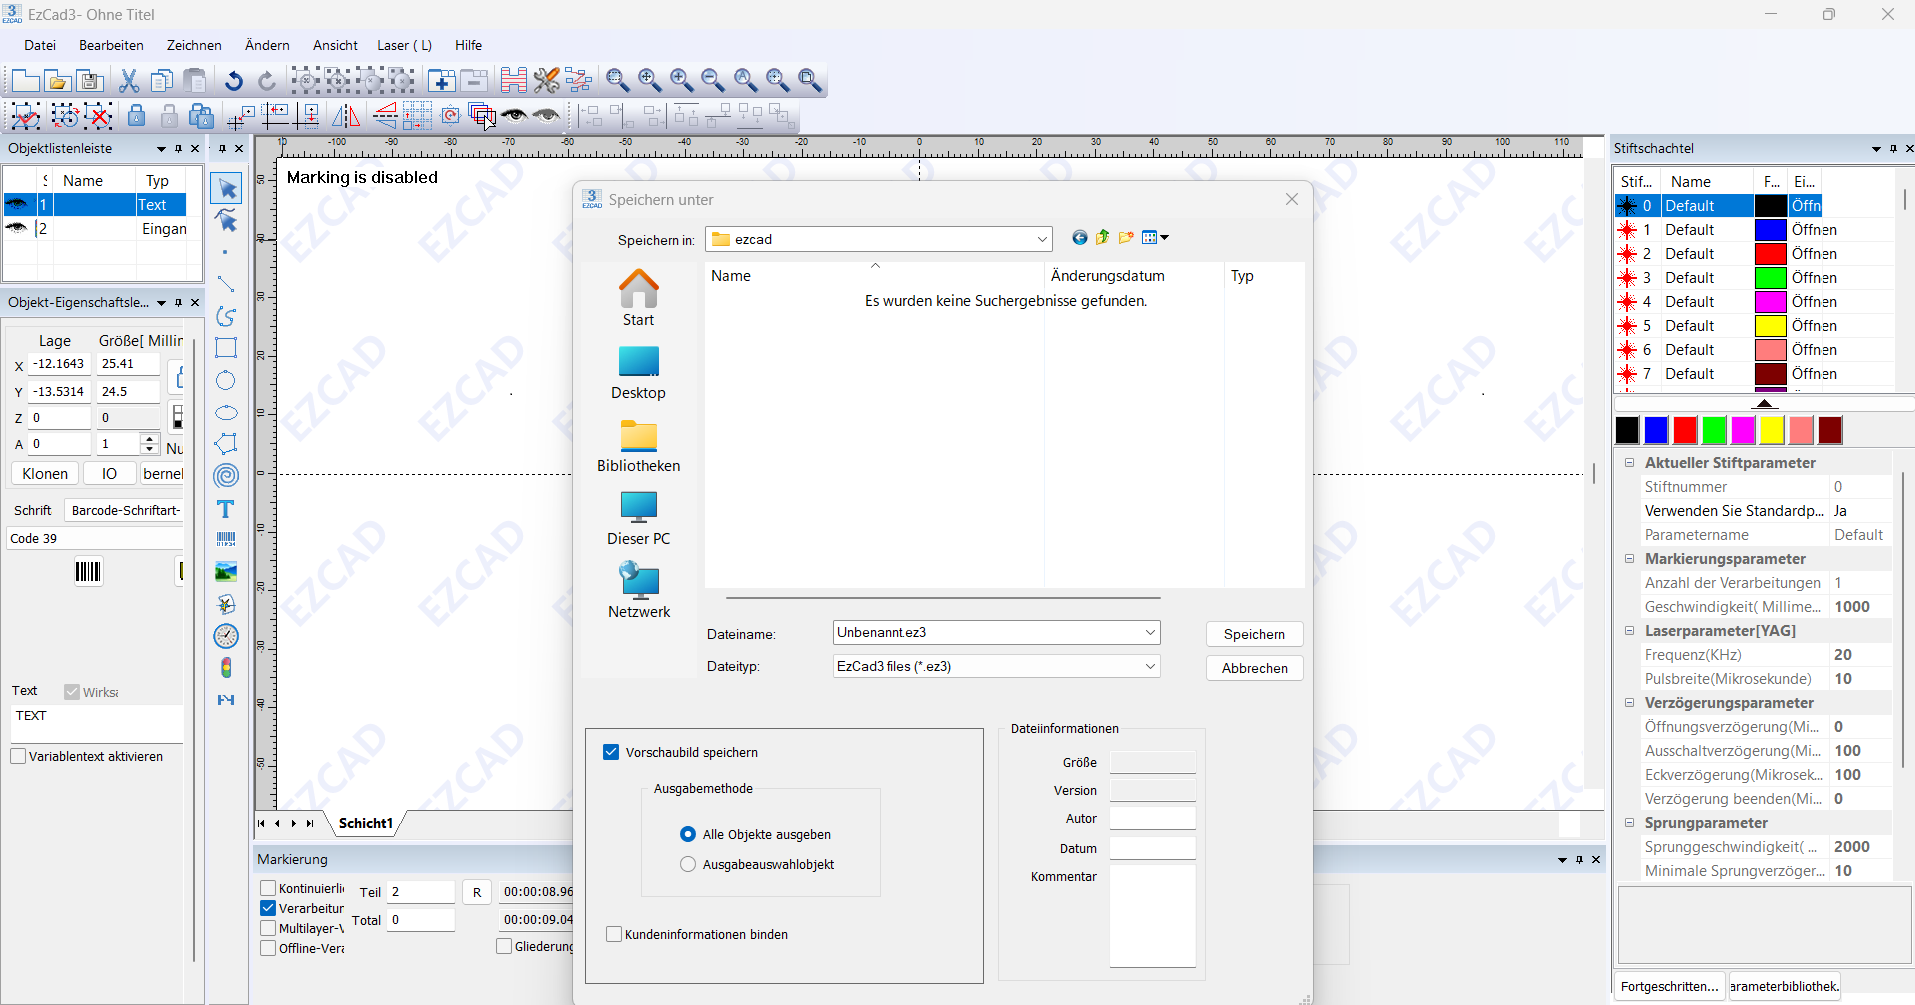Image resolution: width=1915 pixels, height=1005 pixels.
Task: Open the Bearbeiten menu
Action: pyautogui.click(x=111, y=45)
